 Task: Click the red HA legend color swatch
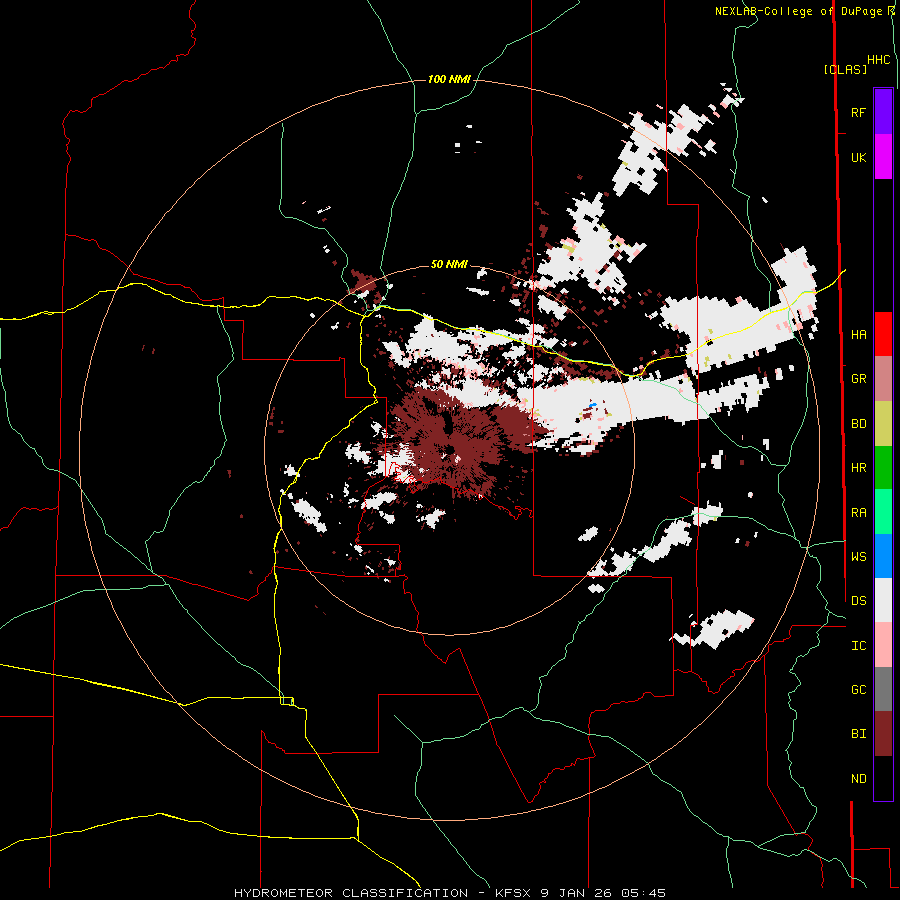(883, 334)
